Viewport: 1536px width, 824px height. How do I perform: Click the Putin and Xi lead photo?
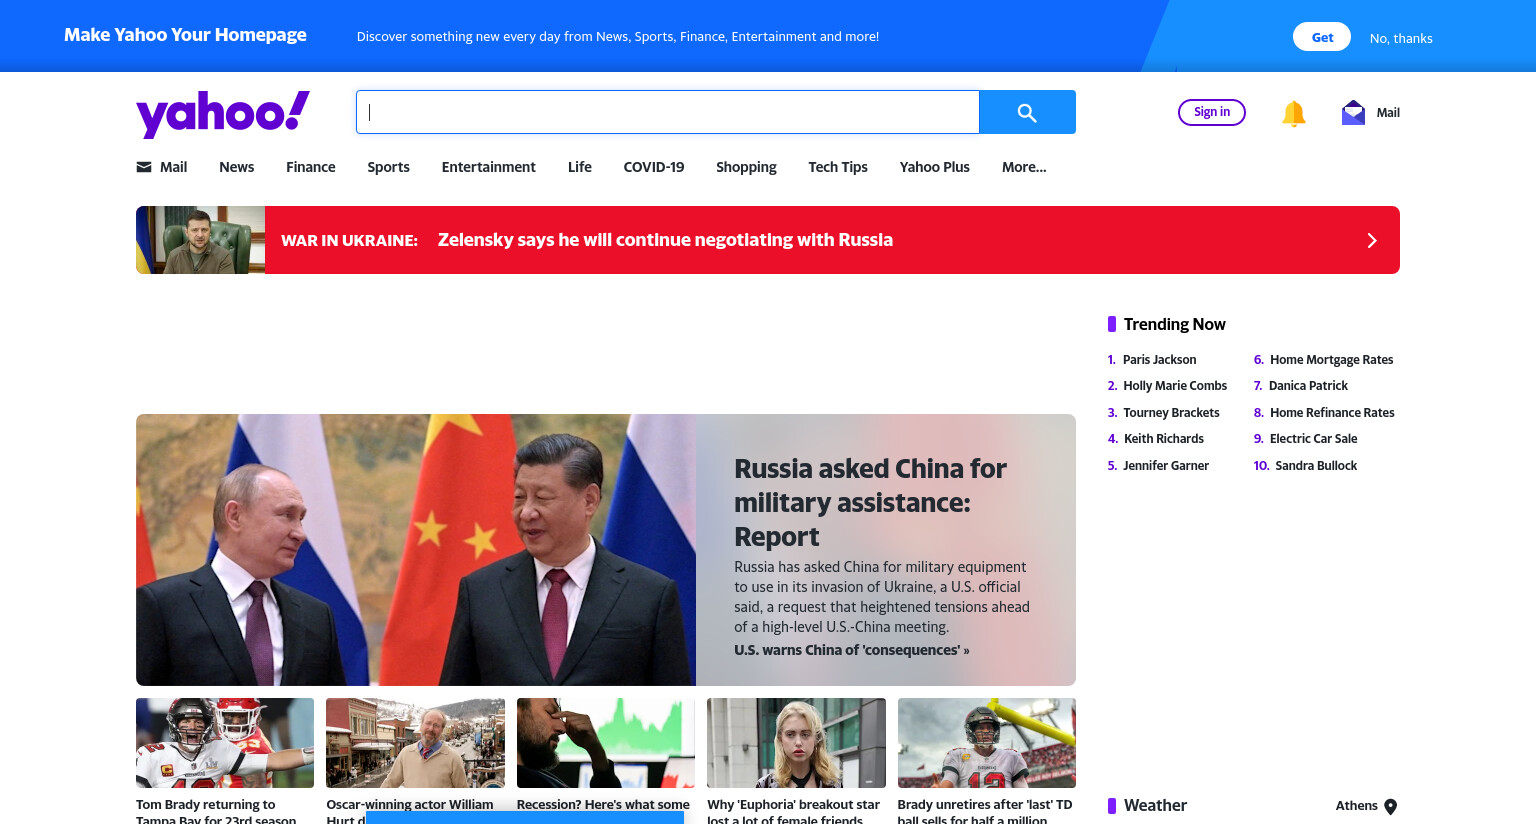tap(416, 550)
